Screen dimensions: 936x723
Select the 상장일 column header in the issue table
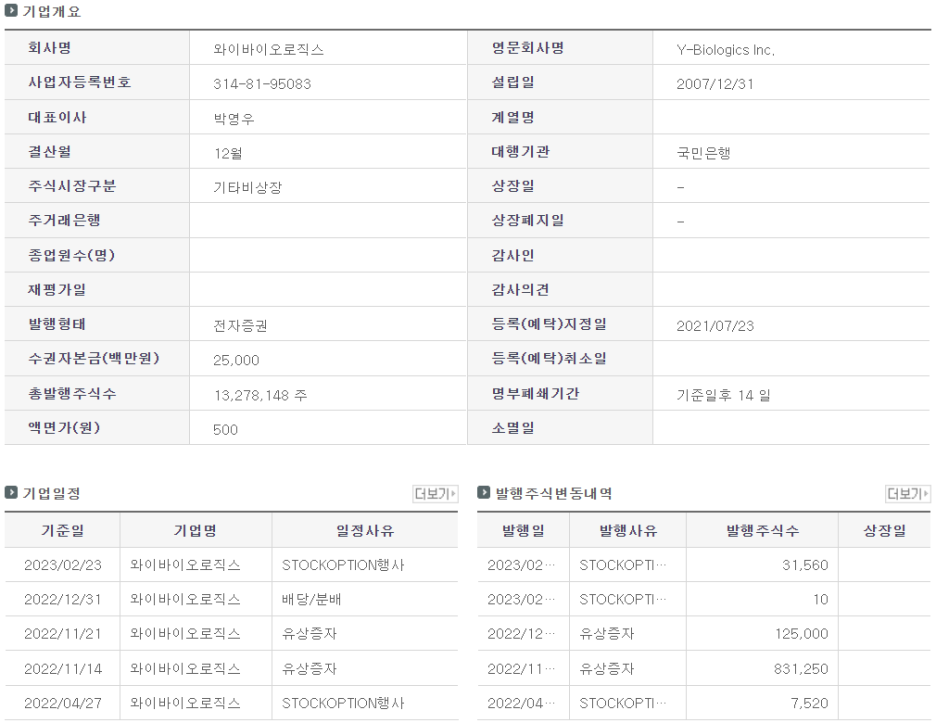coord(885,531)
